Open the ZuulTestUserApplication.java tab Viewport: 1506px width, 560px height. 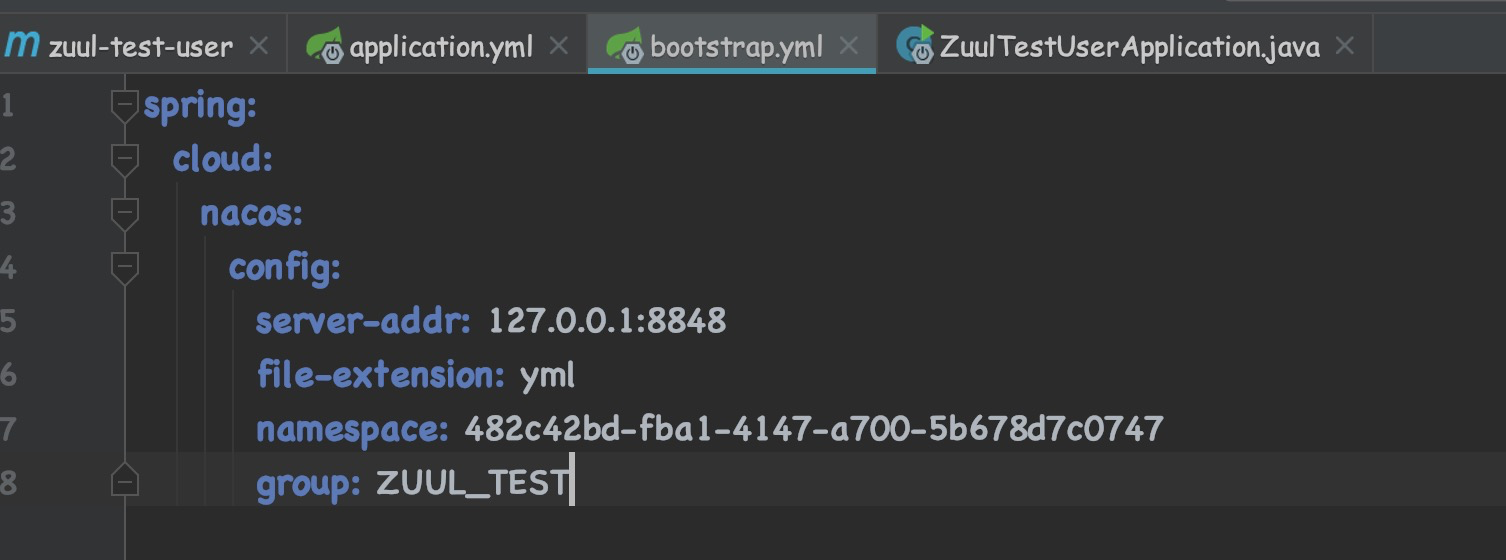click(x=1128, y=46)
